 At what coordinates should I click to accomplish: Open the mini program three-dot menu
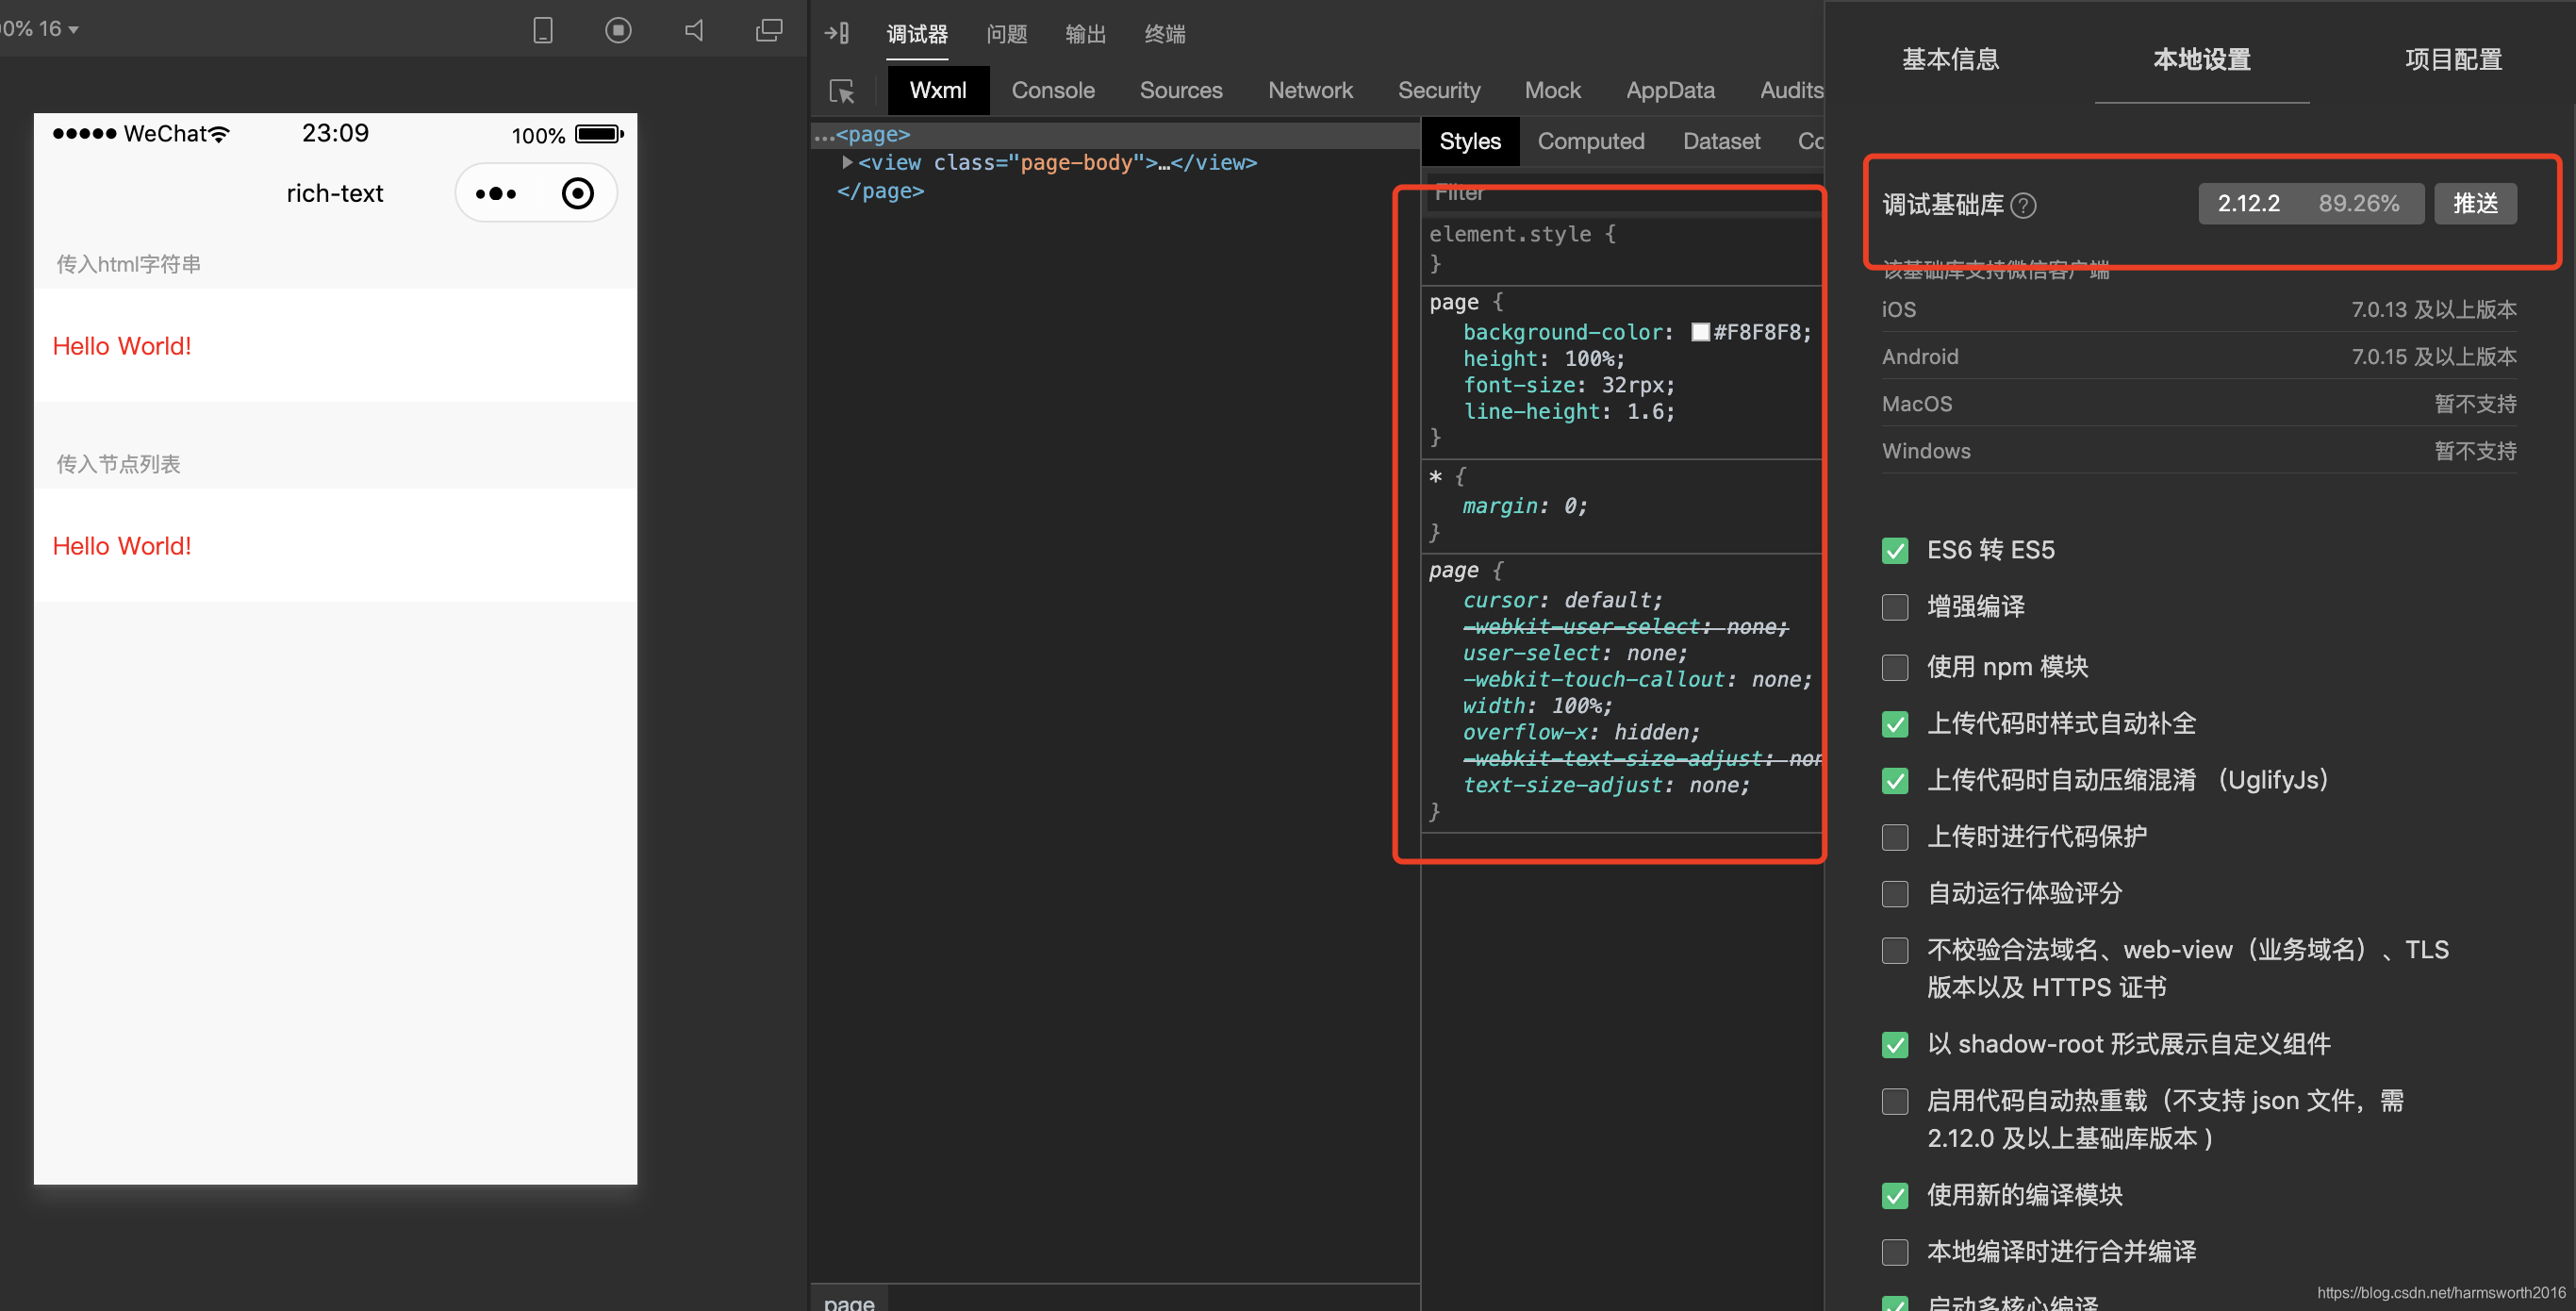[496, 193]
